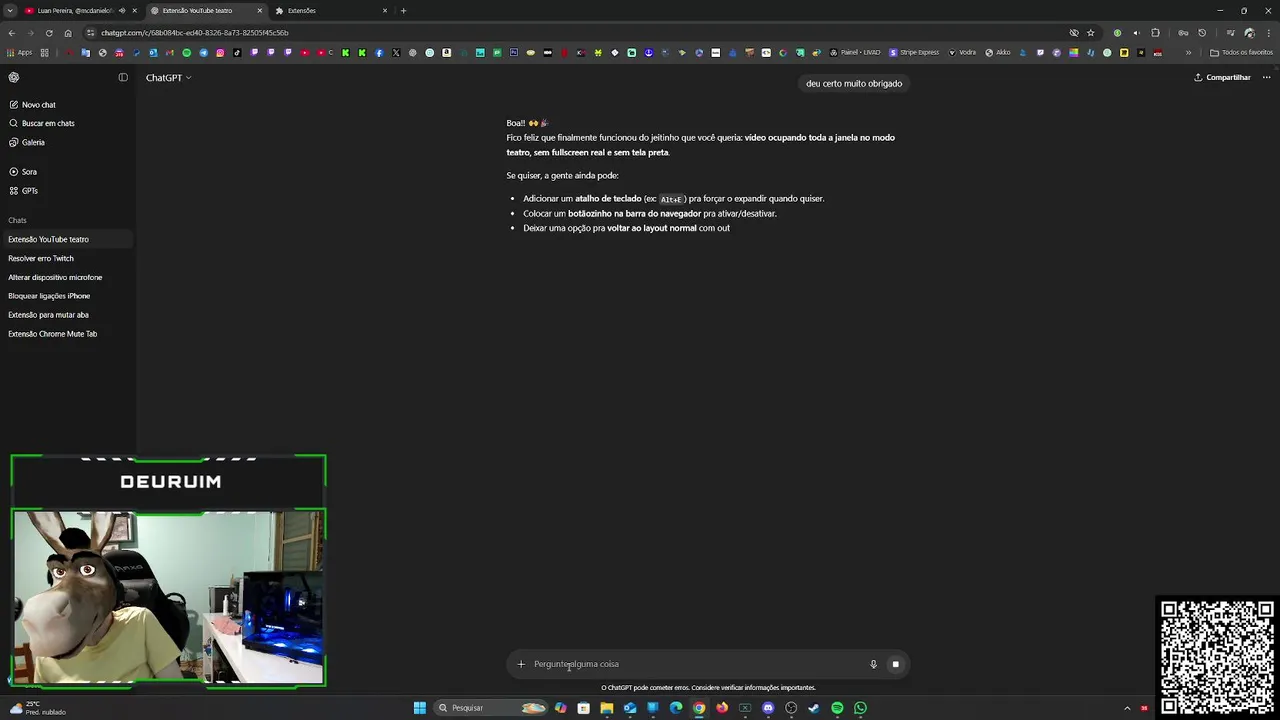The image size is (1280, 720).
Task: Go back in browser history
Action: click(x=12, y=32)
